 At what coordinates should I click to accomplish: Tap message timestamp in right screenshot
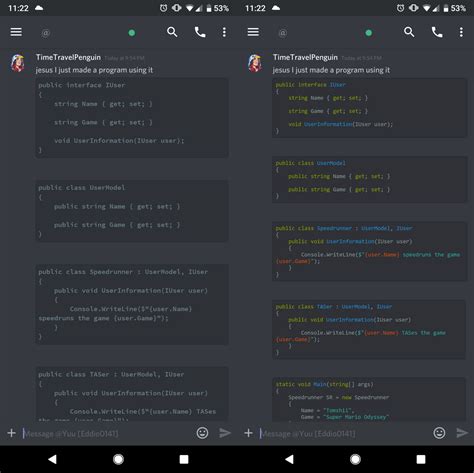(x=361, y=58)
